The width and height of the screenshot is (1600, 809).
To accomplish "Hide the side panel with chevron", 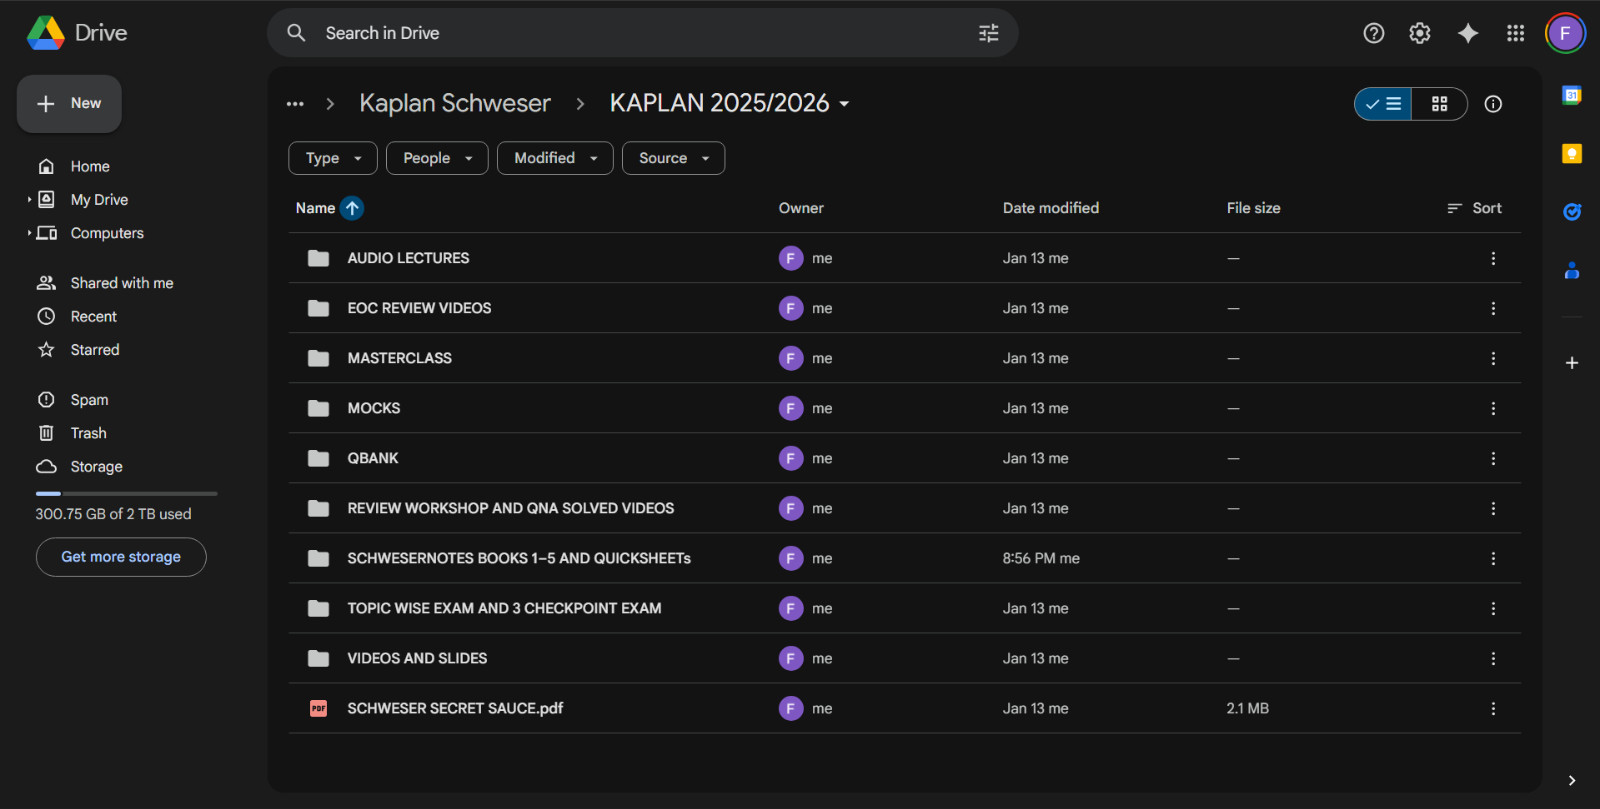I will [1572, 781].
